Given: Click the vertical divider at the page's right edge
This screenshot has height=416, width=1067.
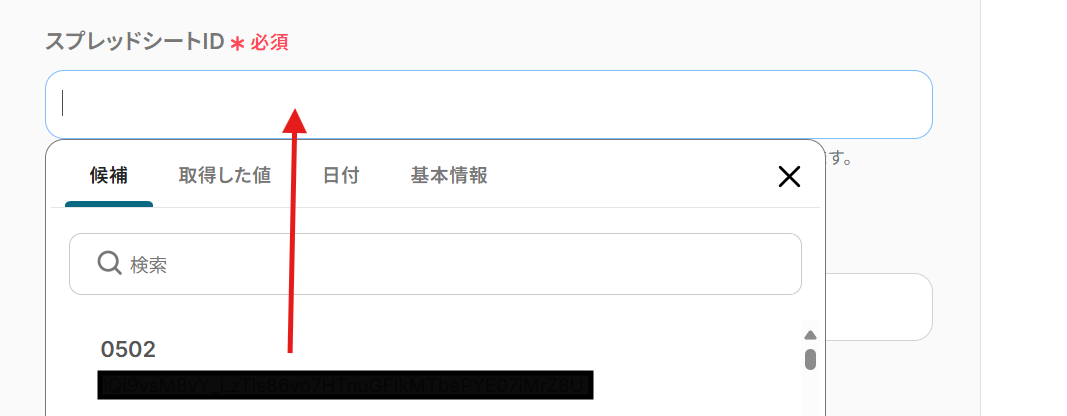Looking at the screenshot, I should pyautogui.click(x=980, y=208).
